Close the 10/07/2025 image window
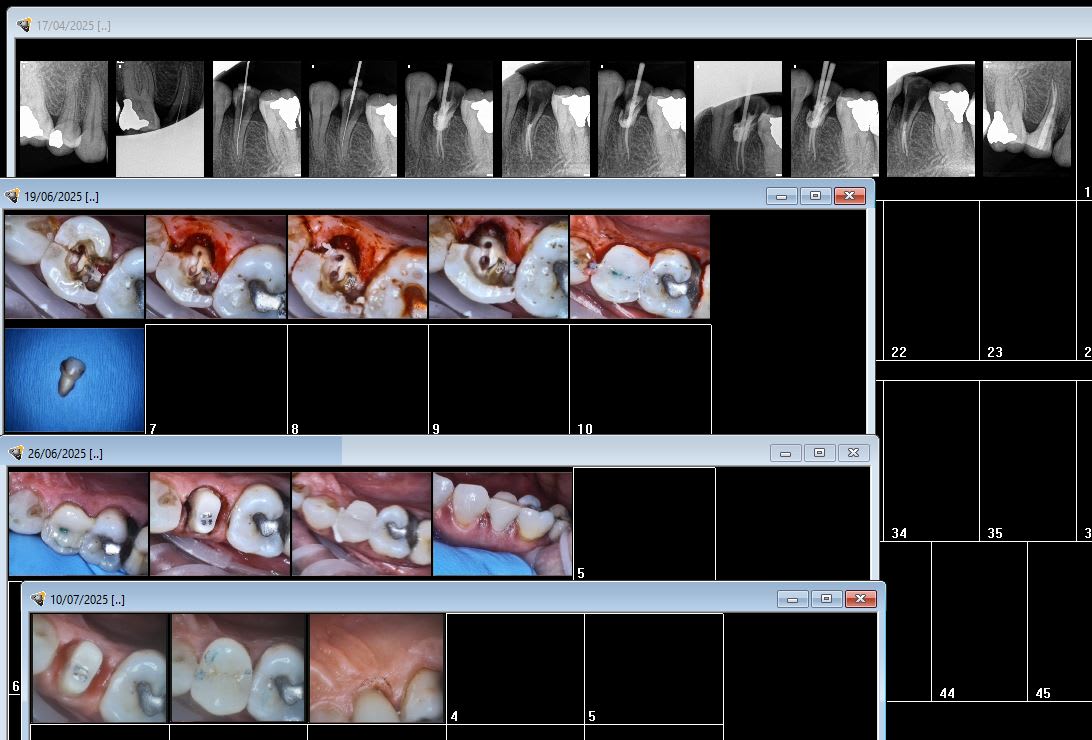1092x740 pixels. tap(860, 599)
